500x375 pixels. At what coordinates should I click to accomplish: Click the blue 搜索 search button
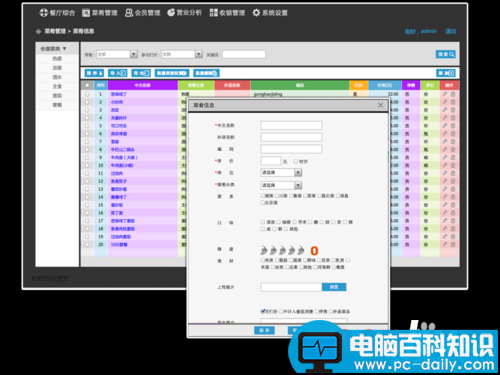pyautogui.click(x=446, y=54)
